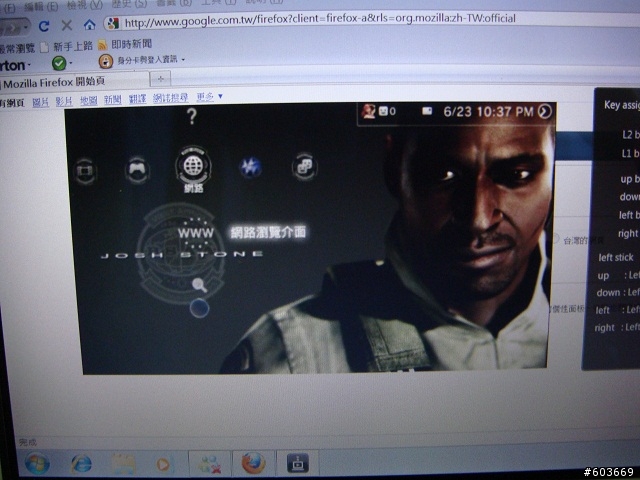
Task: Launch Internet Explorer from the taskbar
Action: (x=81, y=464)
